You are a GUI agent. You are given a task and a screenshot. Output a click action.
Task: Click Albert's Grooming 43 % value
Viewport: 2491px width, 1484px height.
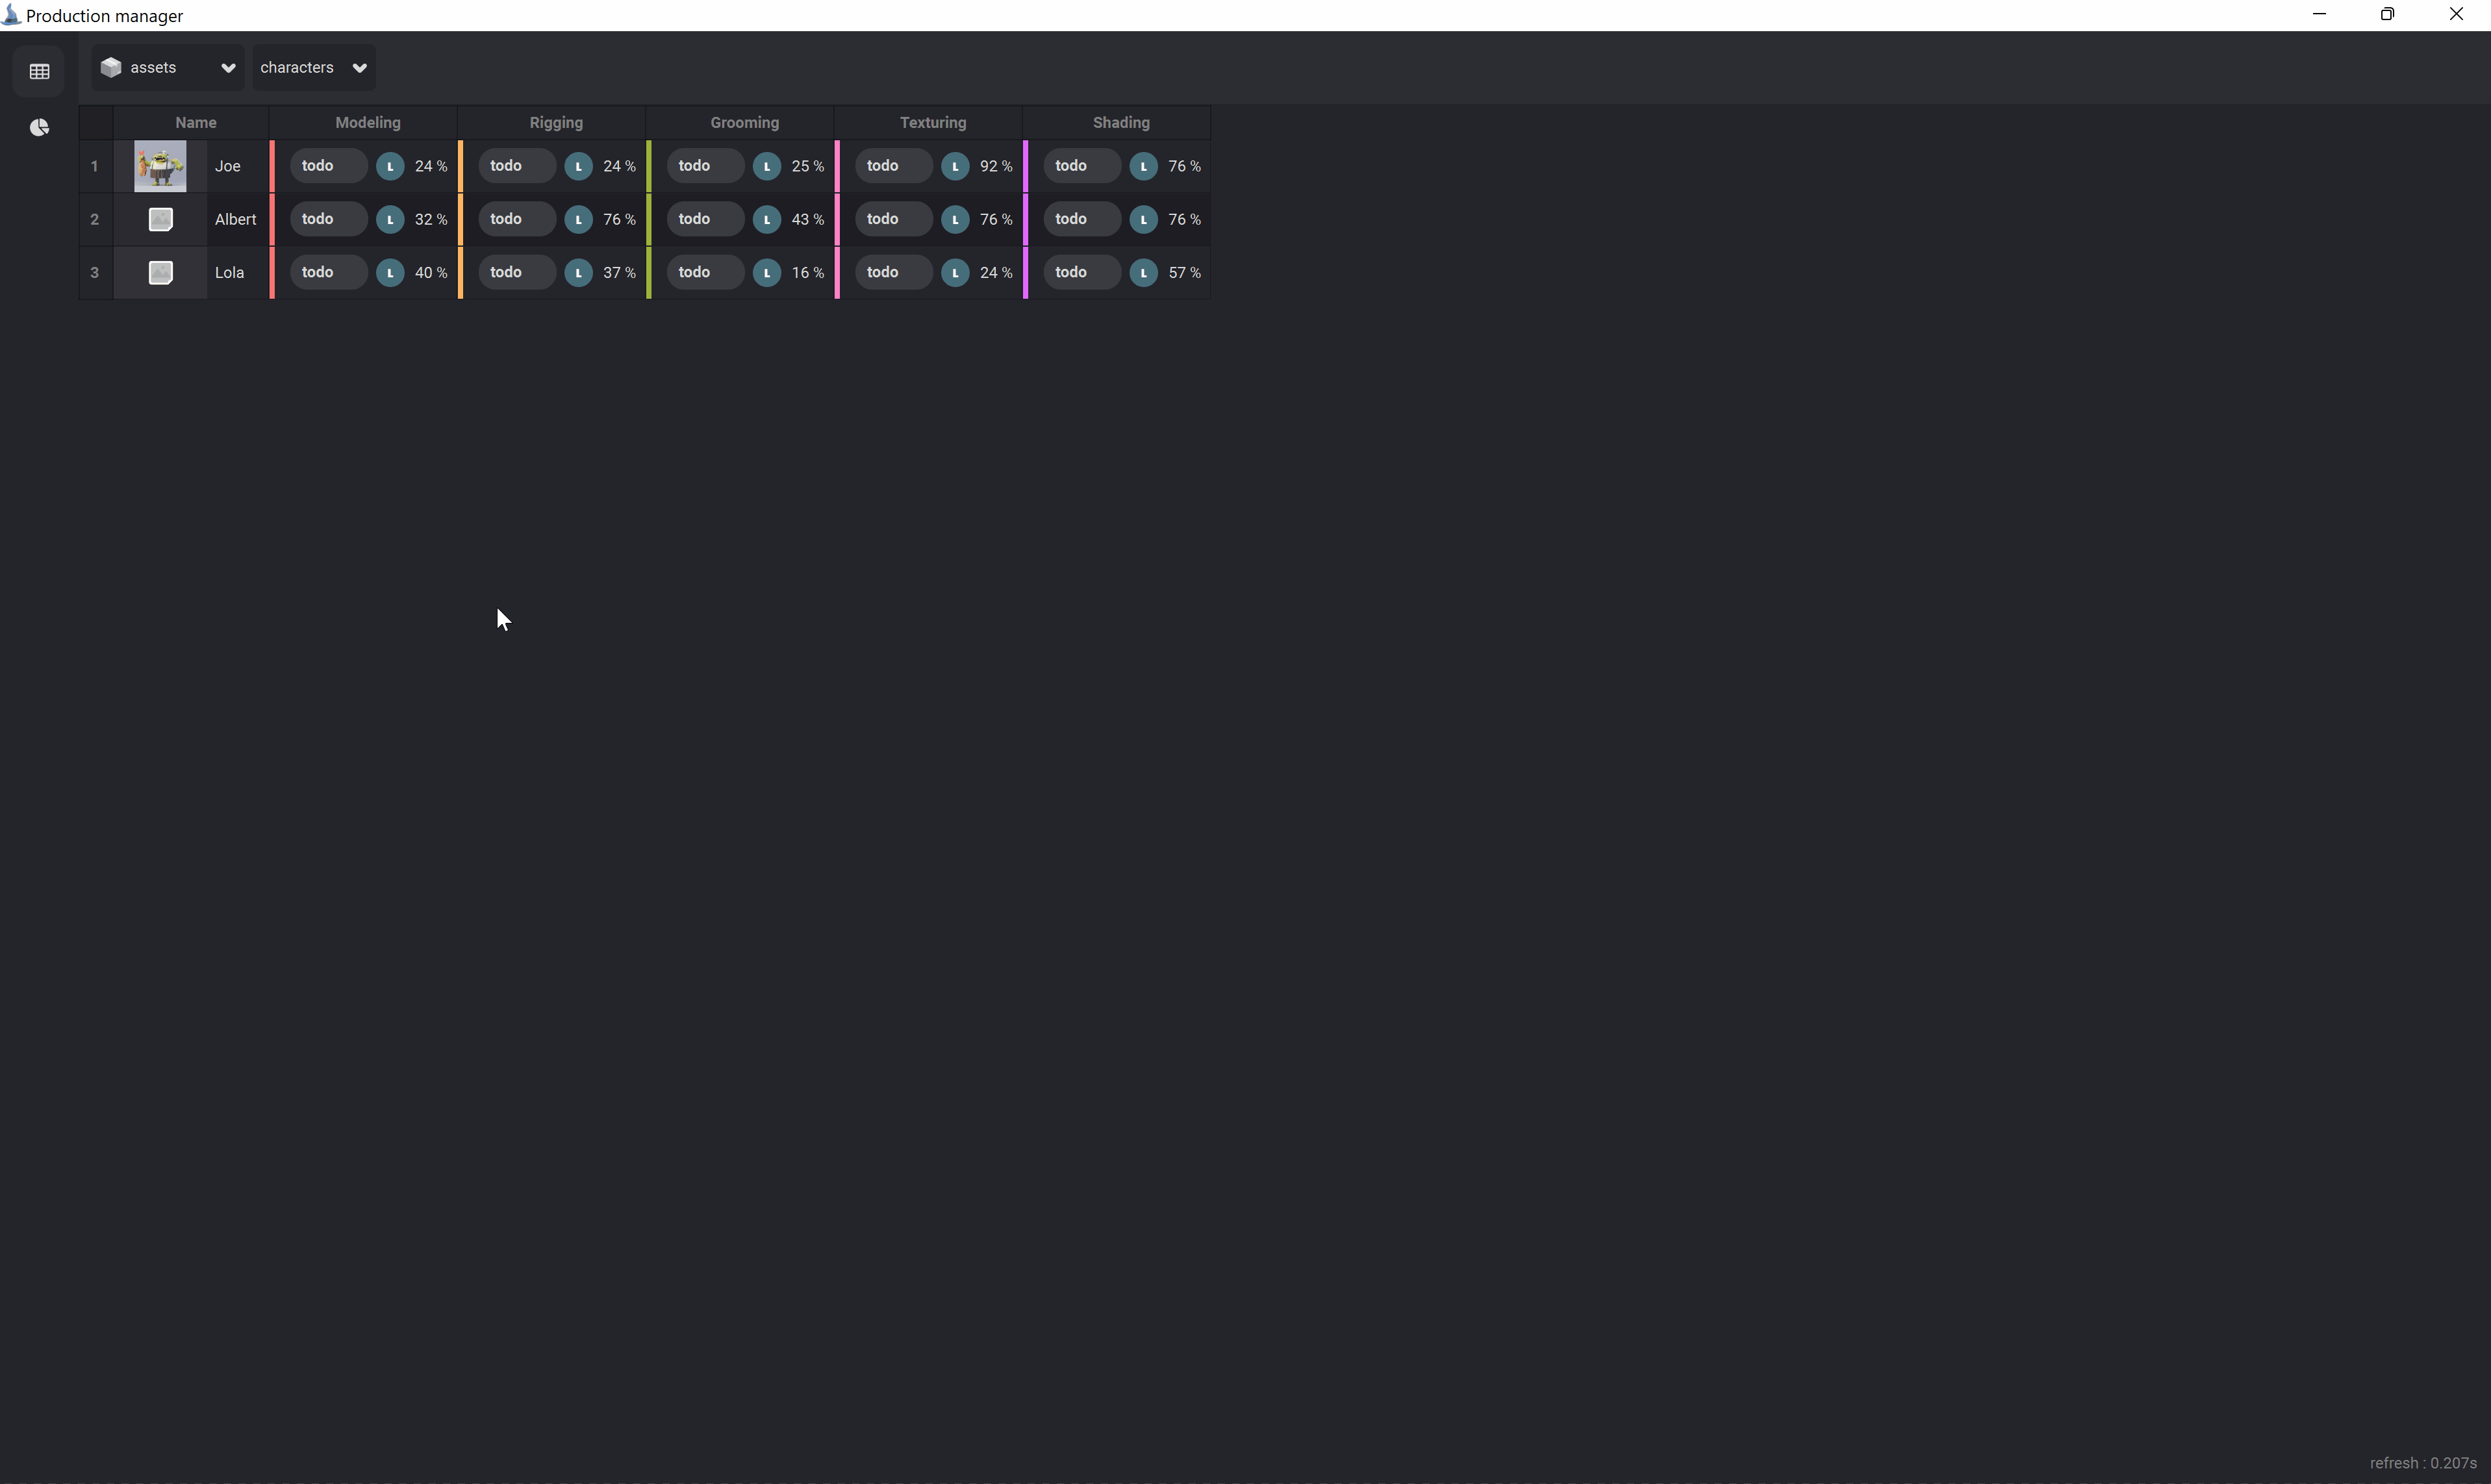(808, 219)
